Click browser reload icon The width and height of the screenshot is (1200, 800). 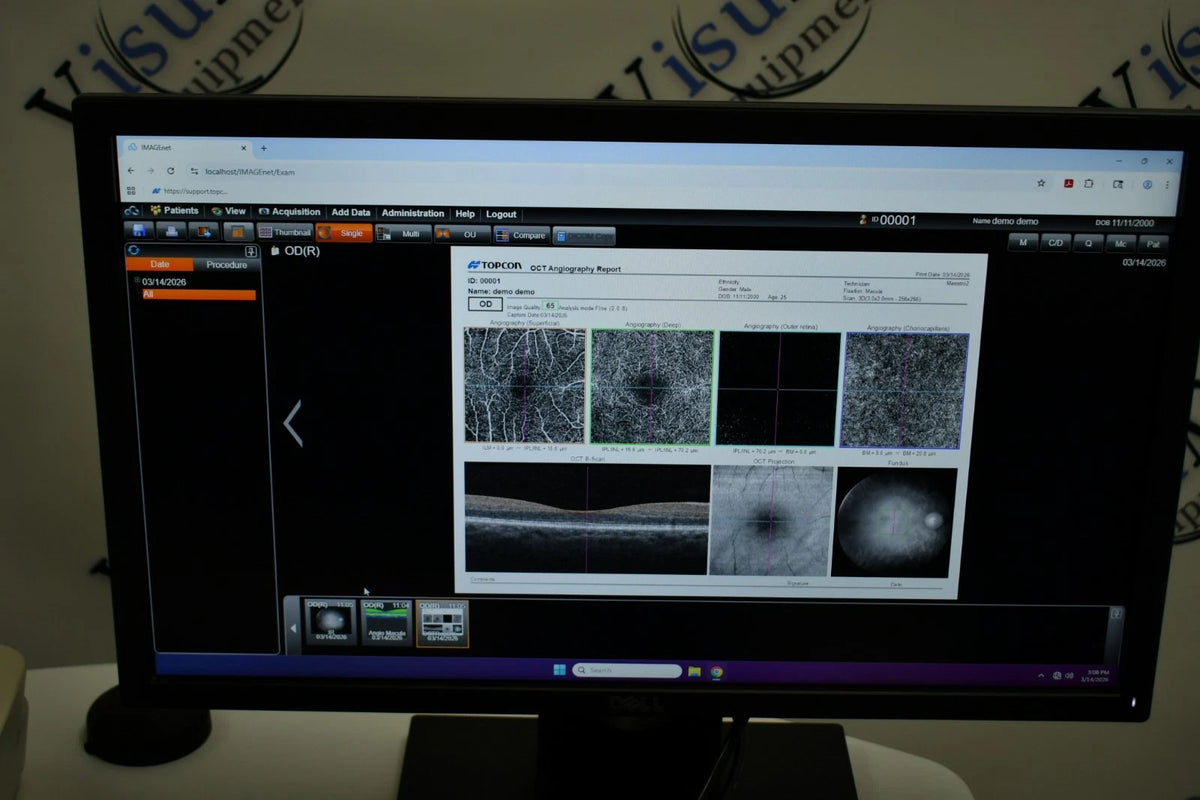click(x=171, y=171)
